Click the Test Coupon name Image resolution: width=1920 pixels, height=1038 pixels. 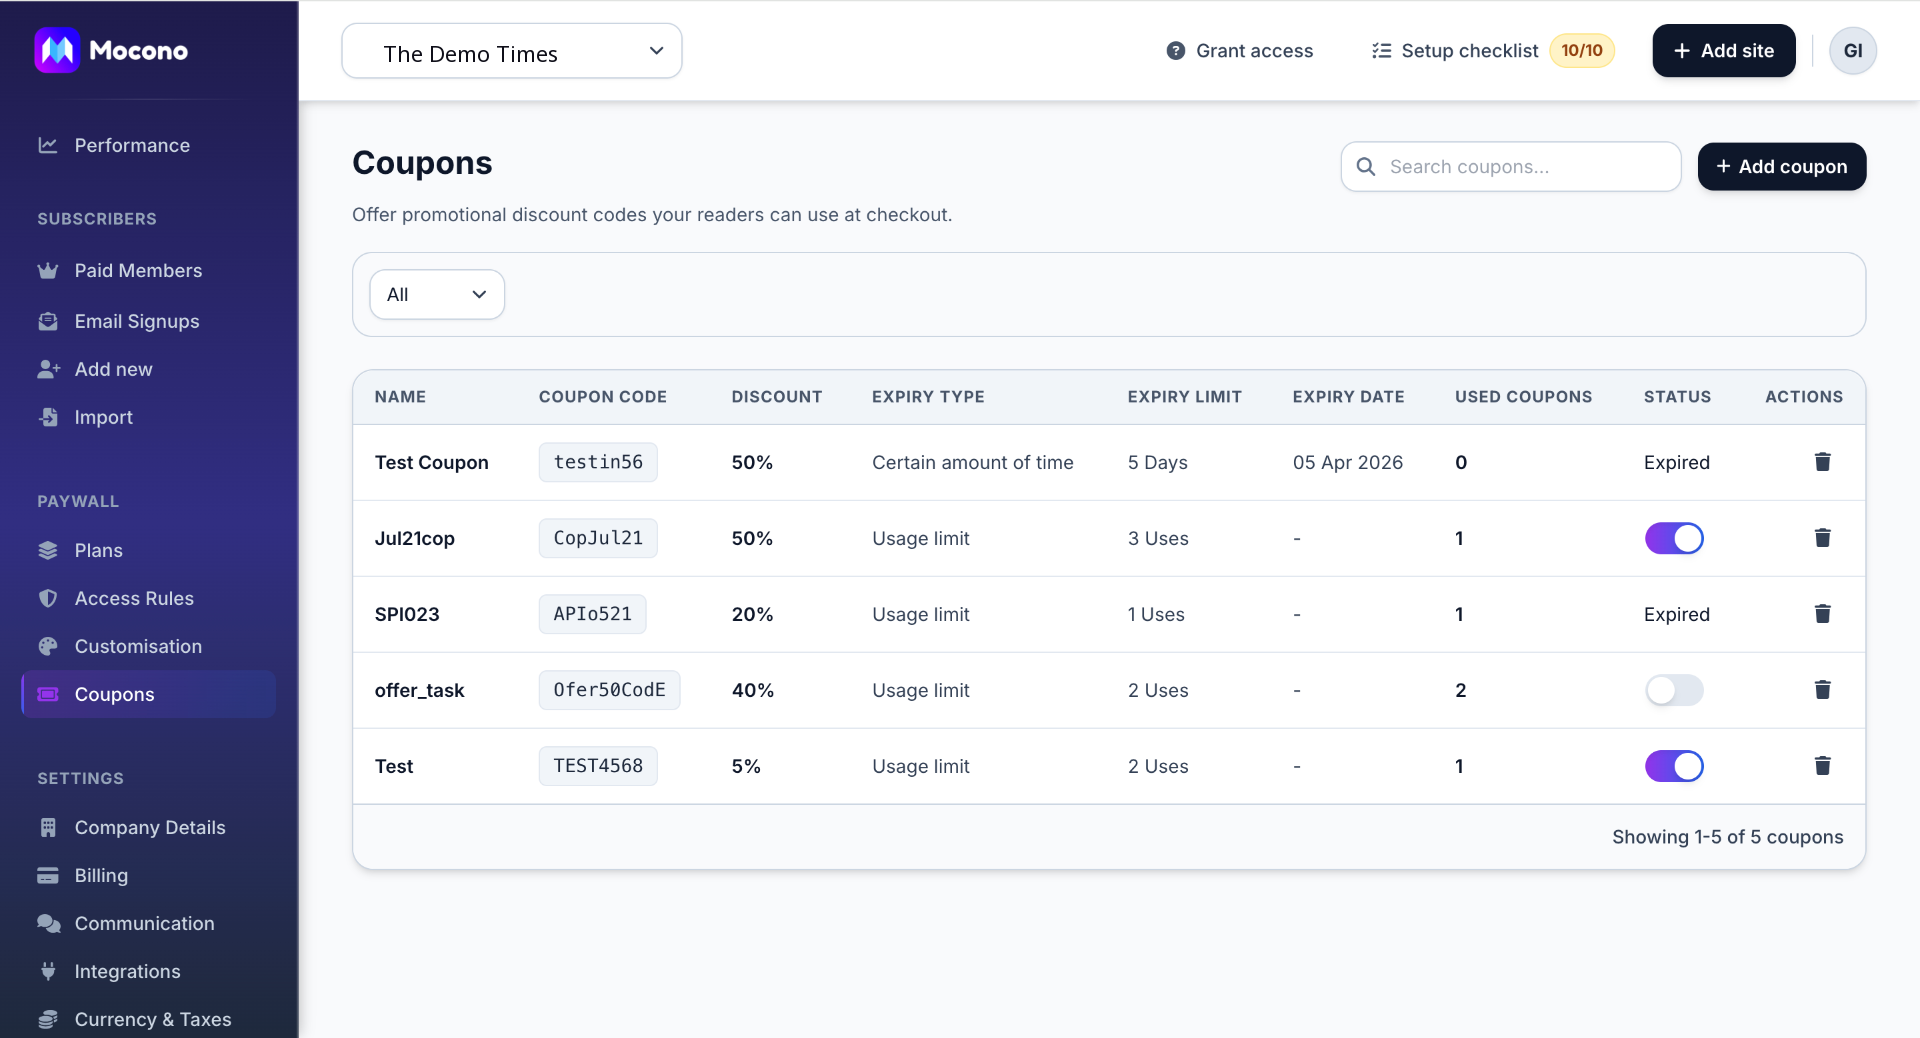(431, 462)
